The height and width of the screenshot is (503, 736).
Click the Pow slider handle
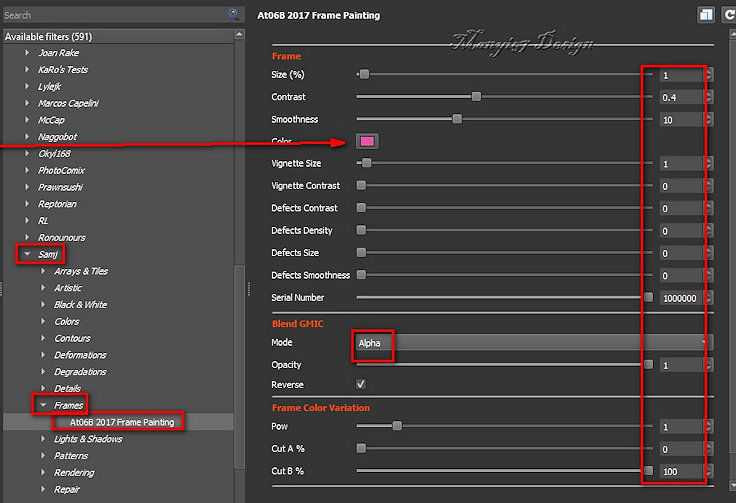(x=397, y=426)
